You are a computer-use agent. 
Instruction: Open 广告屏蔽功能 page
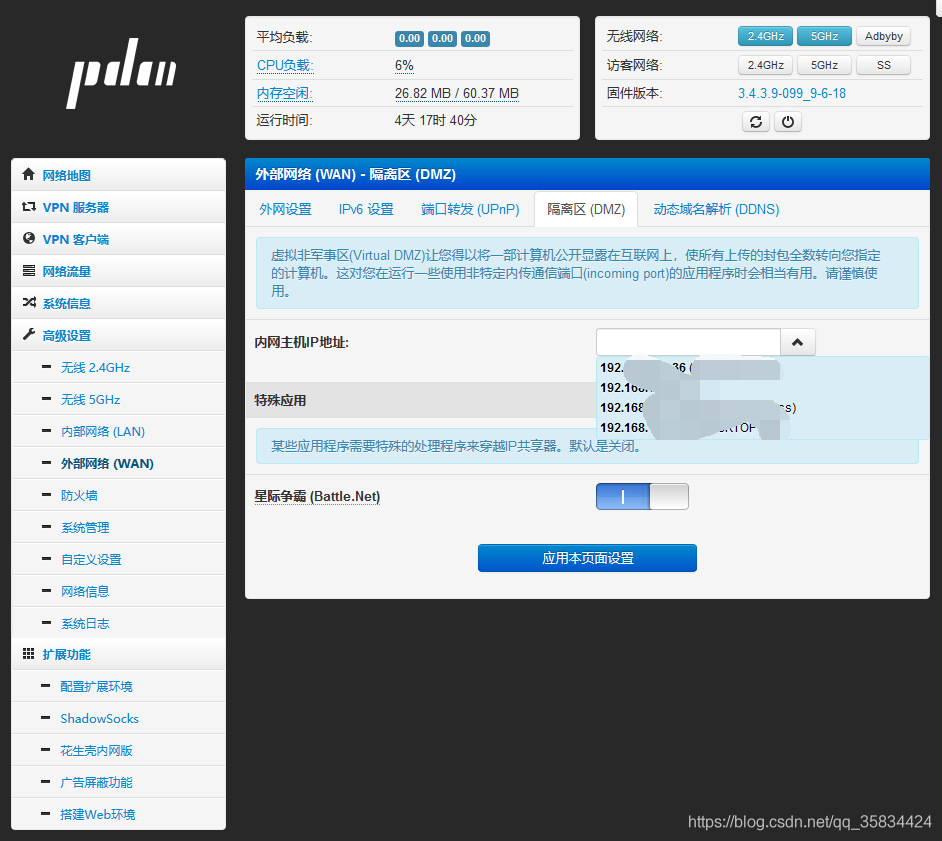118,782
